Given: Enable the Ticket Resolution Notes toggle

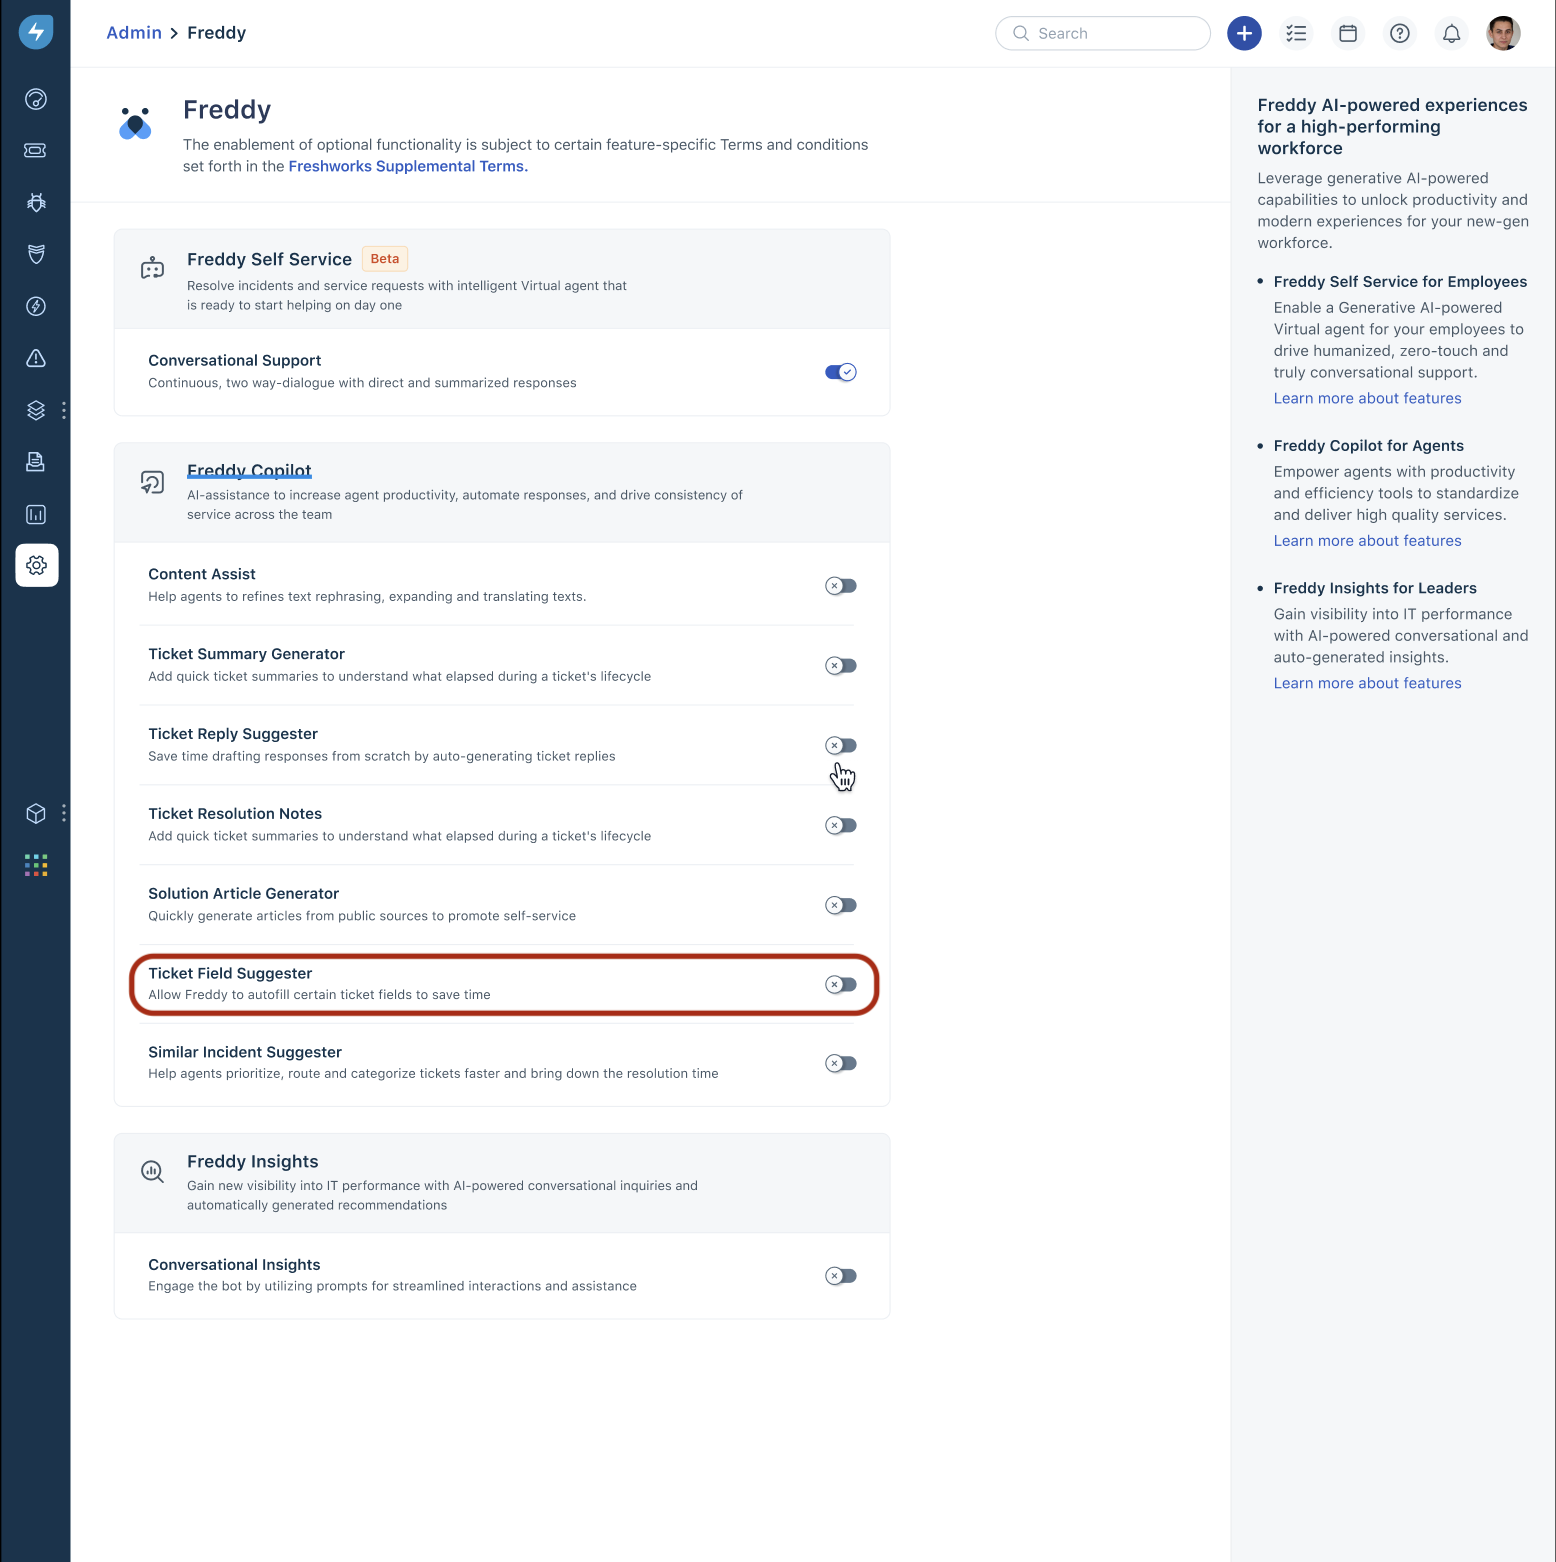Looking at the screenshot, I should [840, 825].
